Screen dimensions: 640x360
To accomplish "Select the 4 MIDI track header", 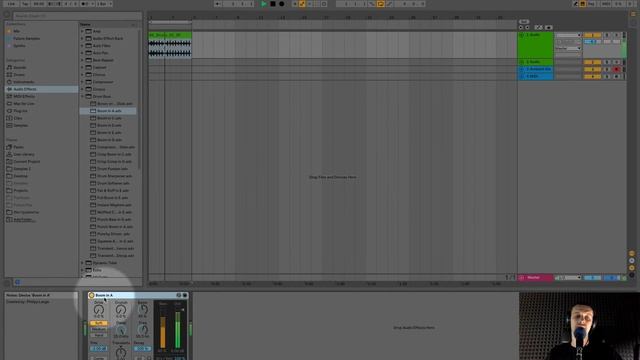I will [x=535, y=76].
